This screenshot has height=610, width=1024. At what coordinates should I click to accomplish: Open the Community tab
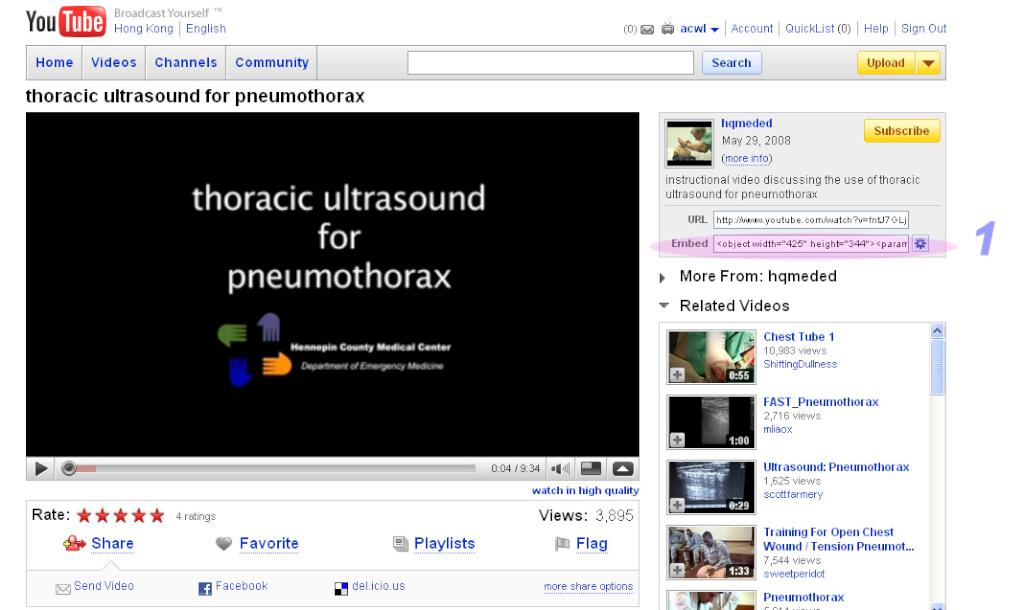click(272, 63)
